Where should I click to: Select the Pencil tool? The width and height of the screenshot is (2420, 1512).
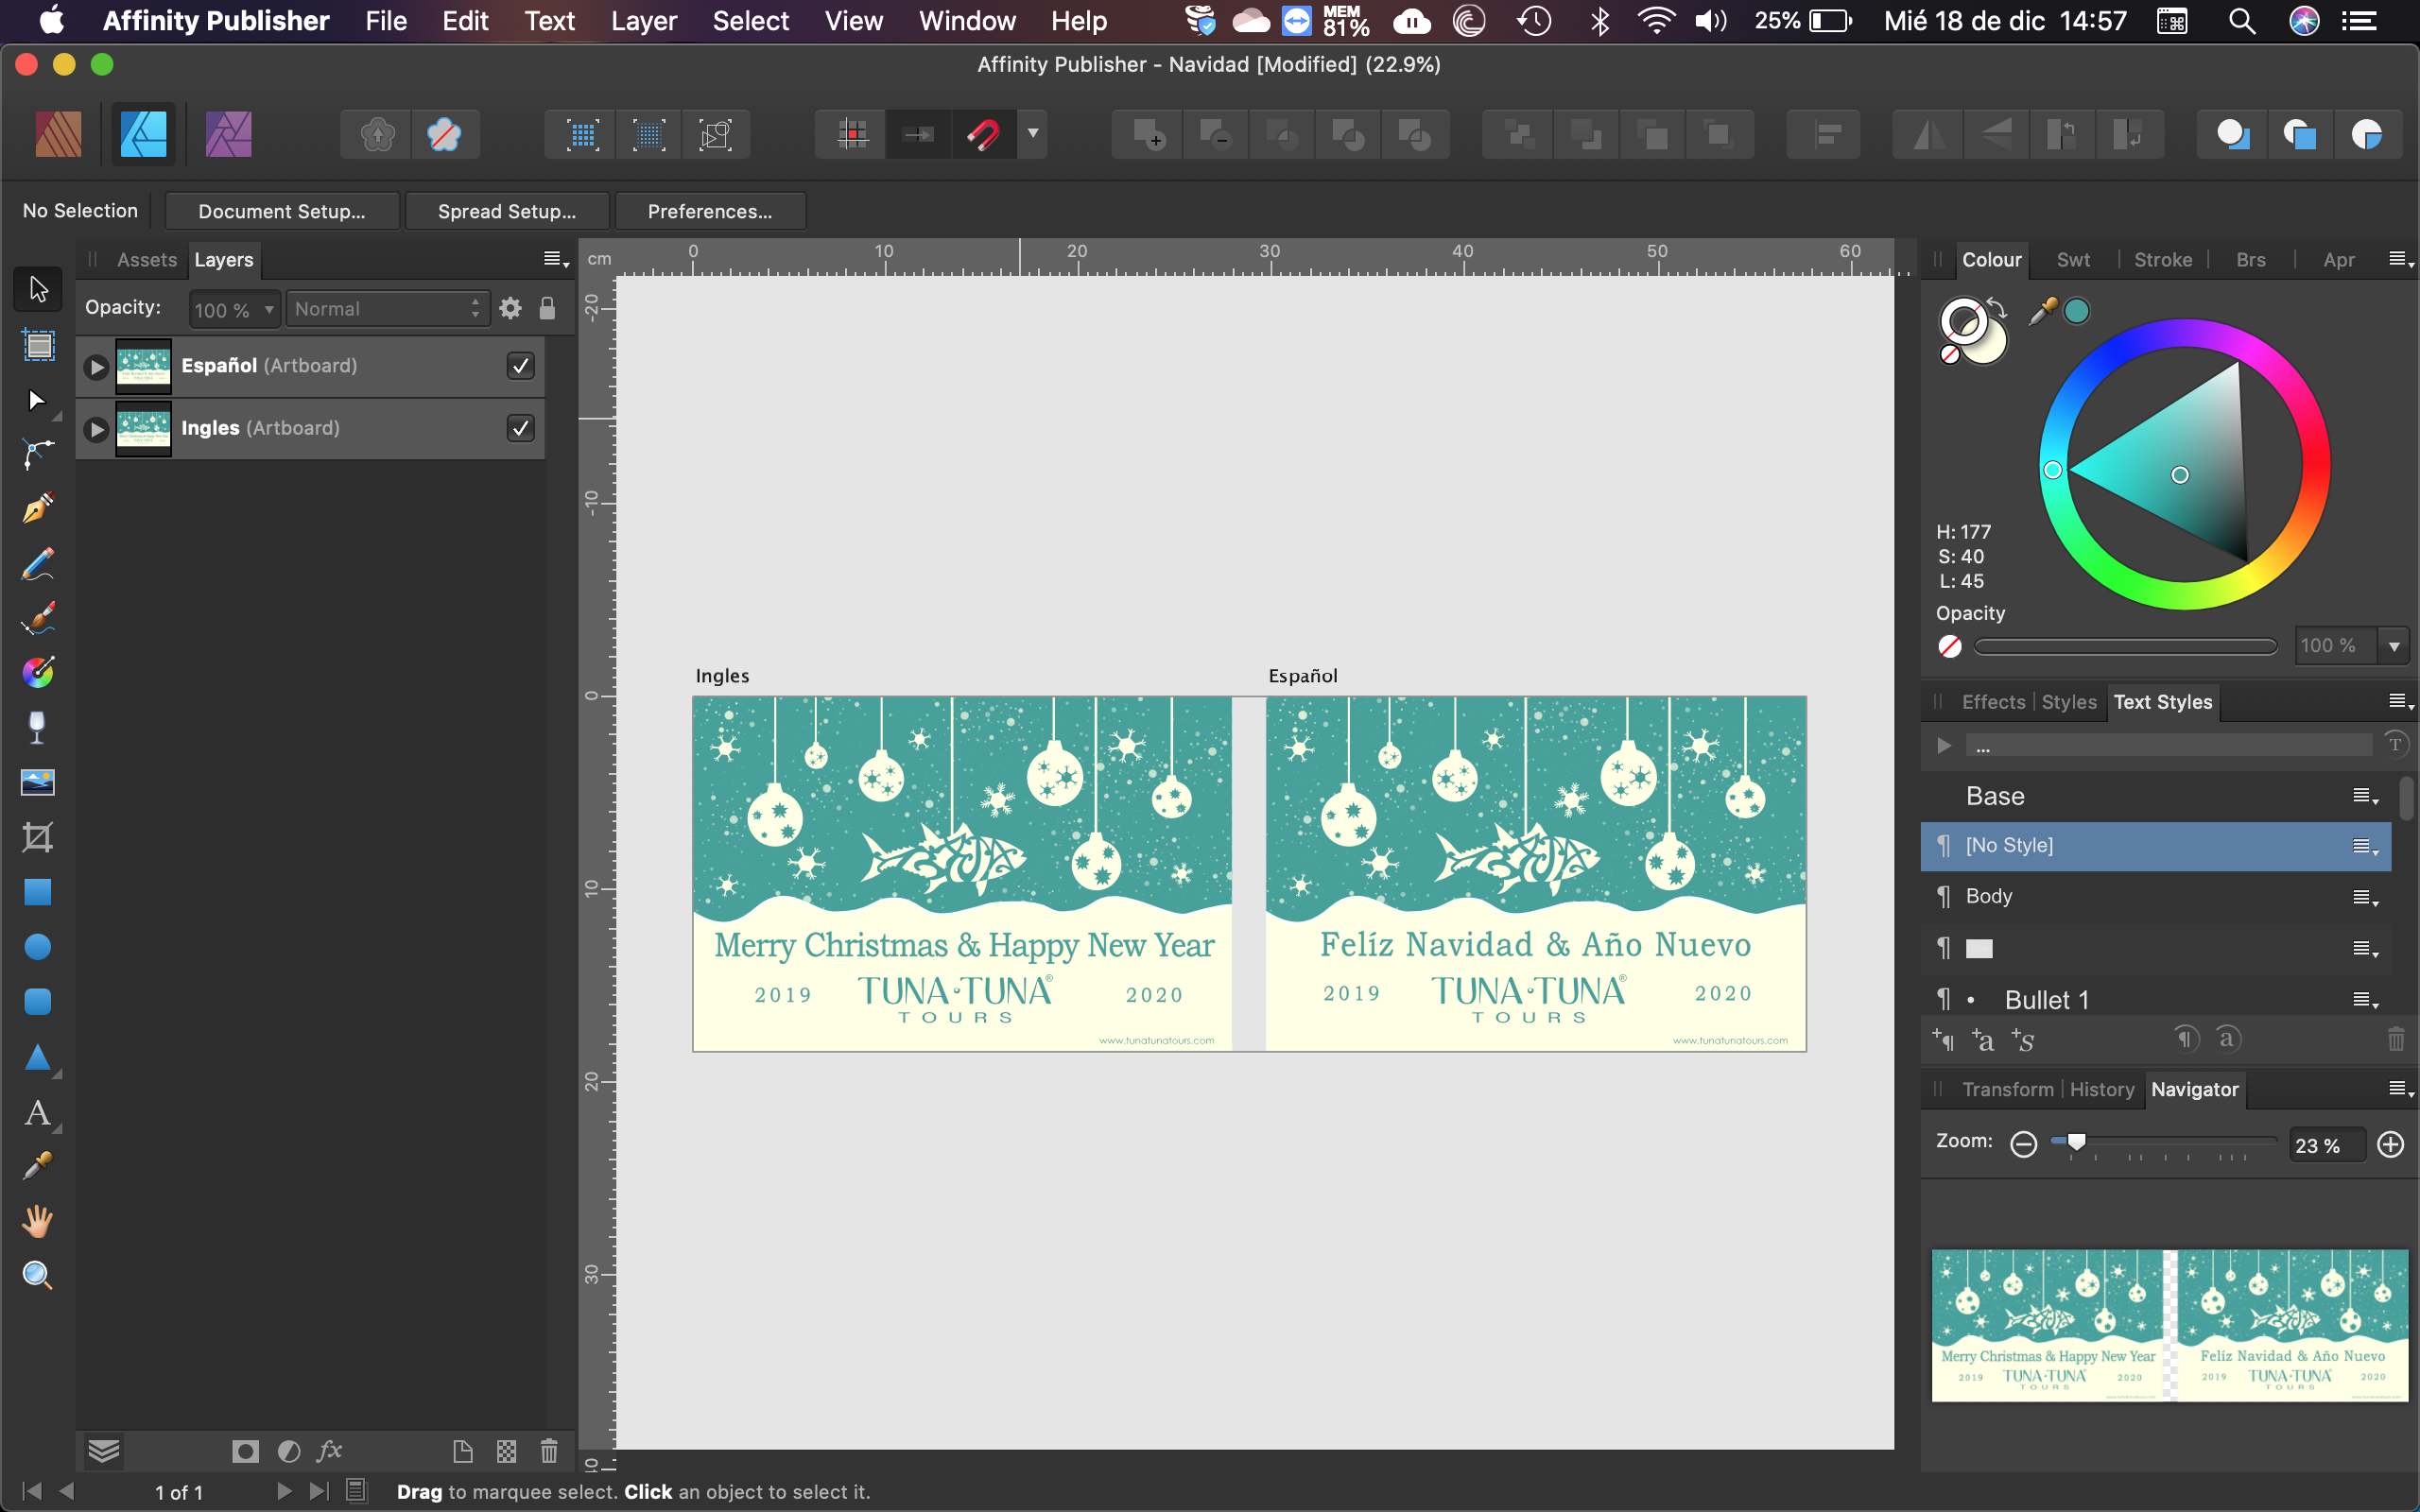38,509
